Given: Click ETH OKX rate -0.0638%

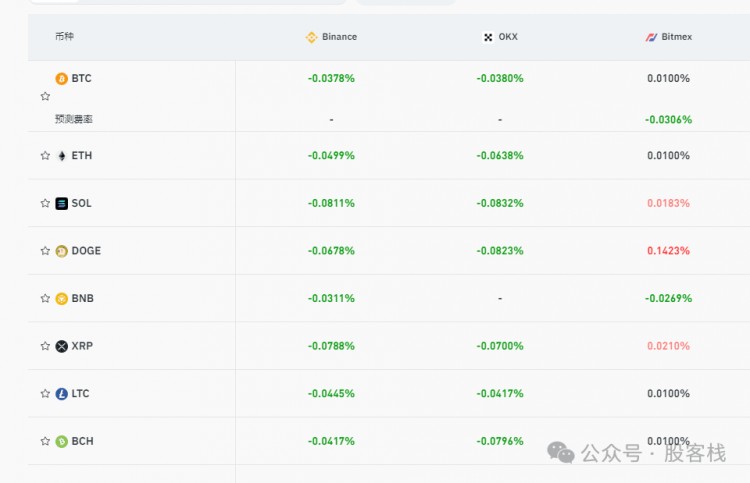Looking at the screenshot, I should [x=500, y=155].
